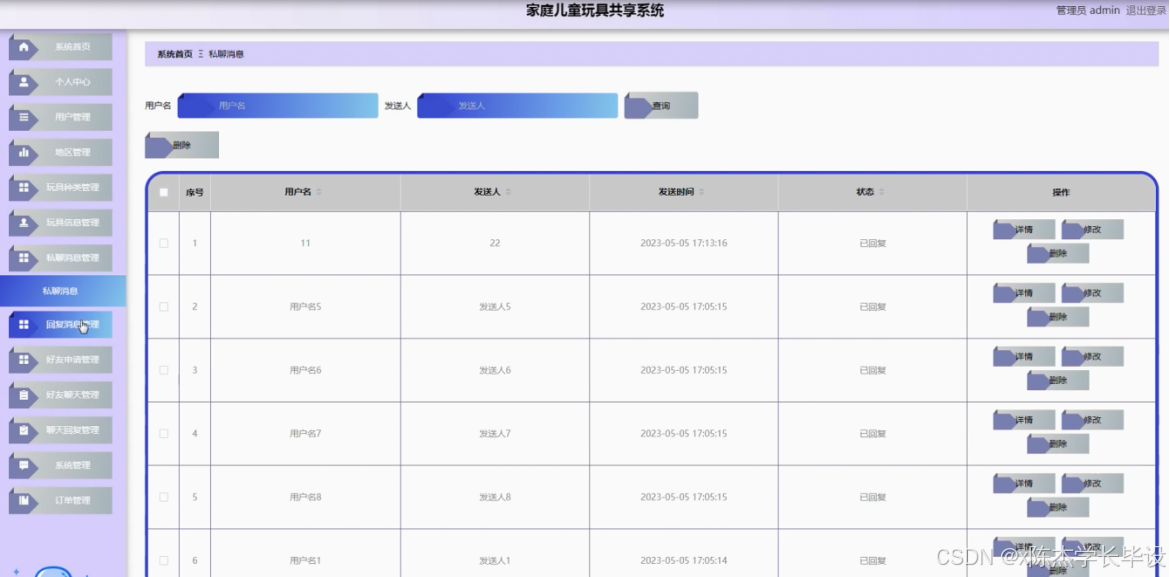Click sender value 22 in row 1

pyautogui.click(x=495, y=243)
